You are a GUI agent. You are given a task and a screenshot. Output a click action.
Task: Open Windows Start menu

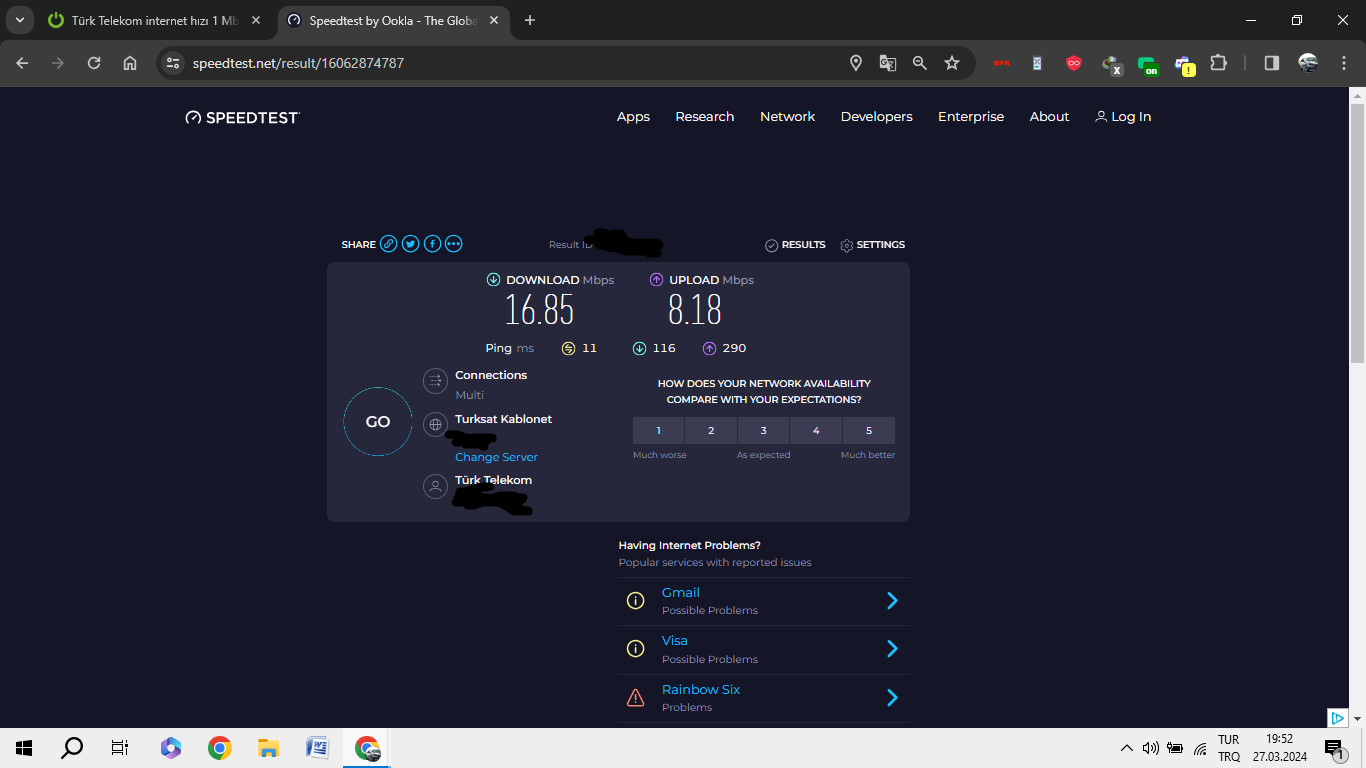pyautogui.click(x=24, y=747)
